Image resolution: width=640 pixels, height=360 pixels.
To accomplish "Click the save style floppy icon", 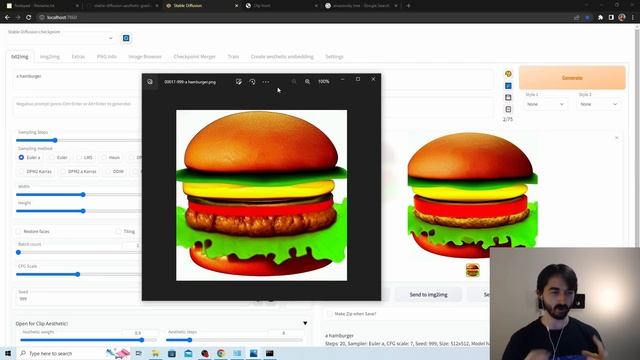I will pyautogui.click(x=508, y=98).
